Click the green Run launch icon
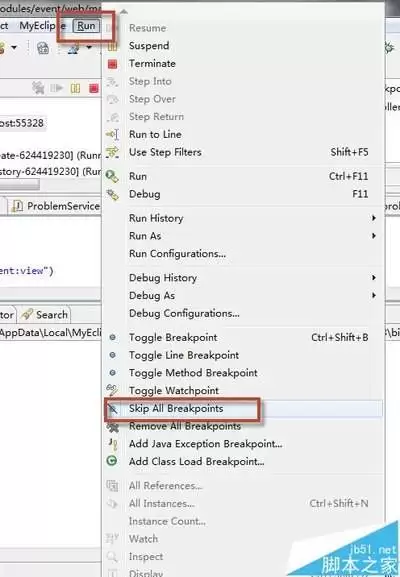Viewport: 400px width, 577px height. tap(112, 177)
